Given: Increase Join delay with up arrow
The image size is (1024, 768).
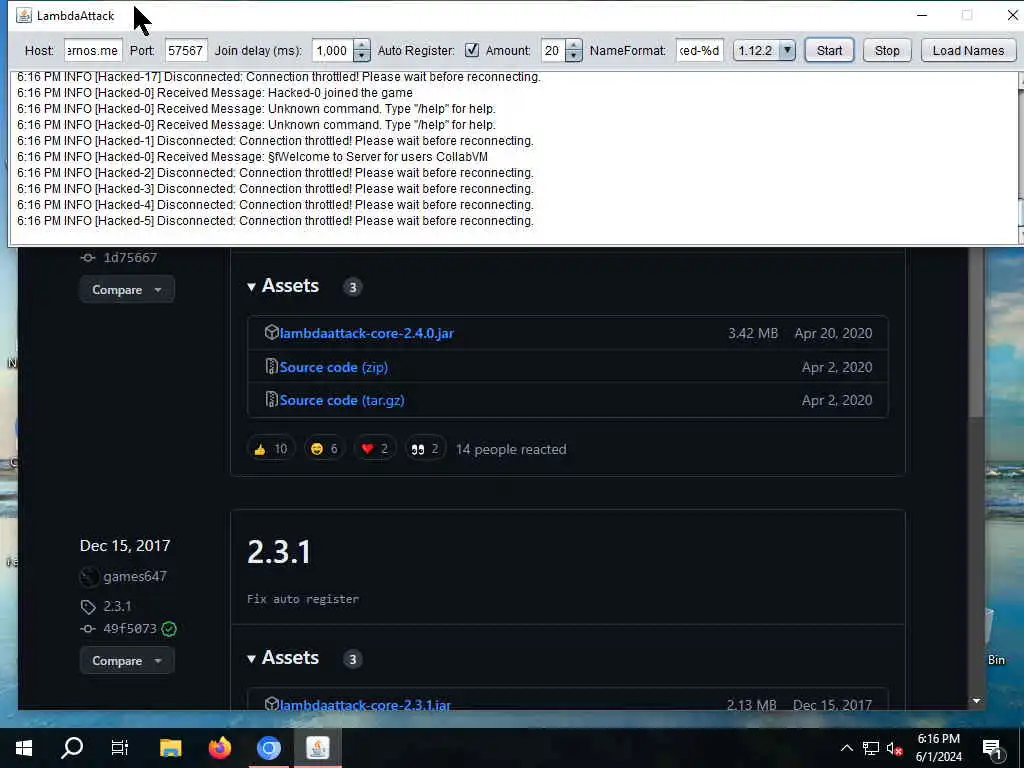Looking at the screenshot, I should coord(362,45).
